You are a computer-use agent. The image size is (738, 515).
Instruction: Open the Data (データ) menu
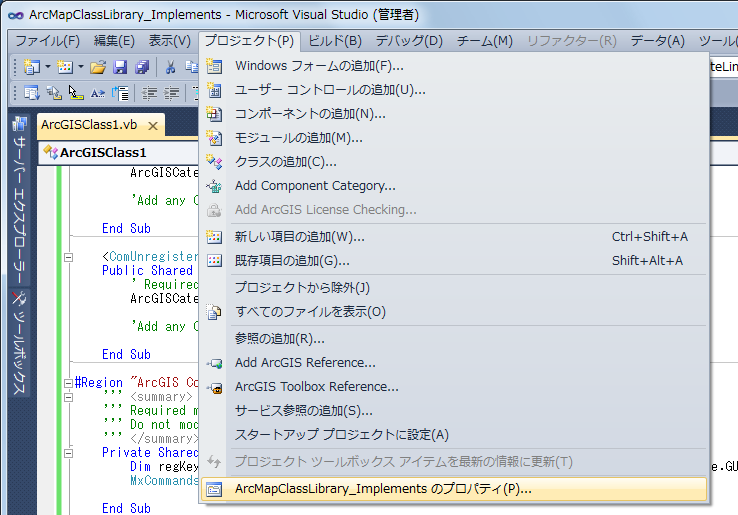point(658,41)
